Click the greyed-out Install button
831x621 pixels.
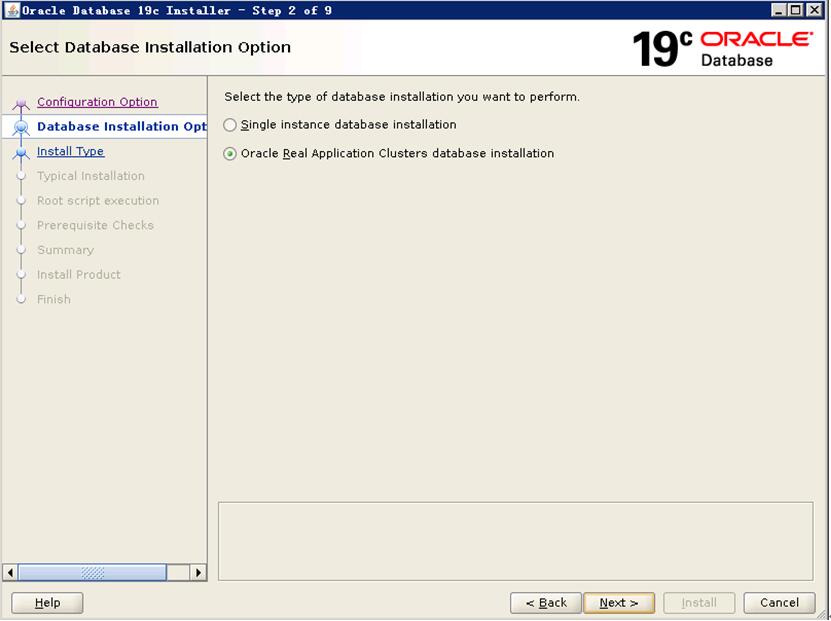tap(699, 602)
